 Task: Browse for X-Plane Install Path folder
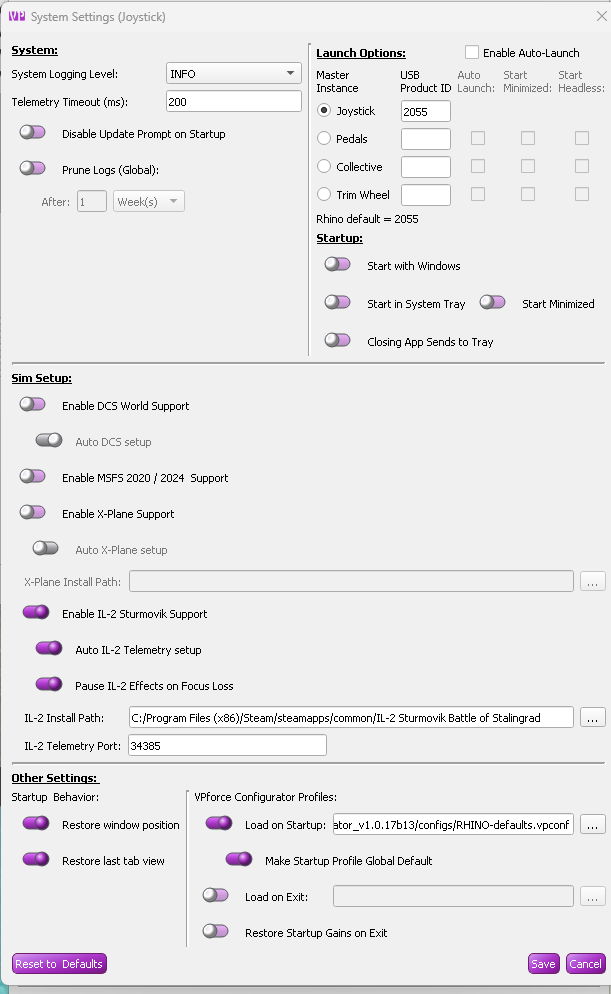pyautogui.click(x=593, y=581)
